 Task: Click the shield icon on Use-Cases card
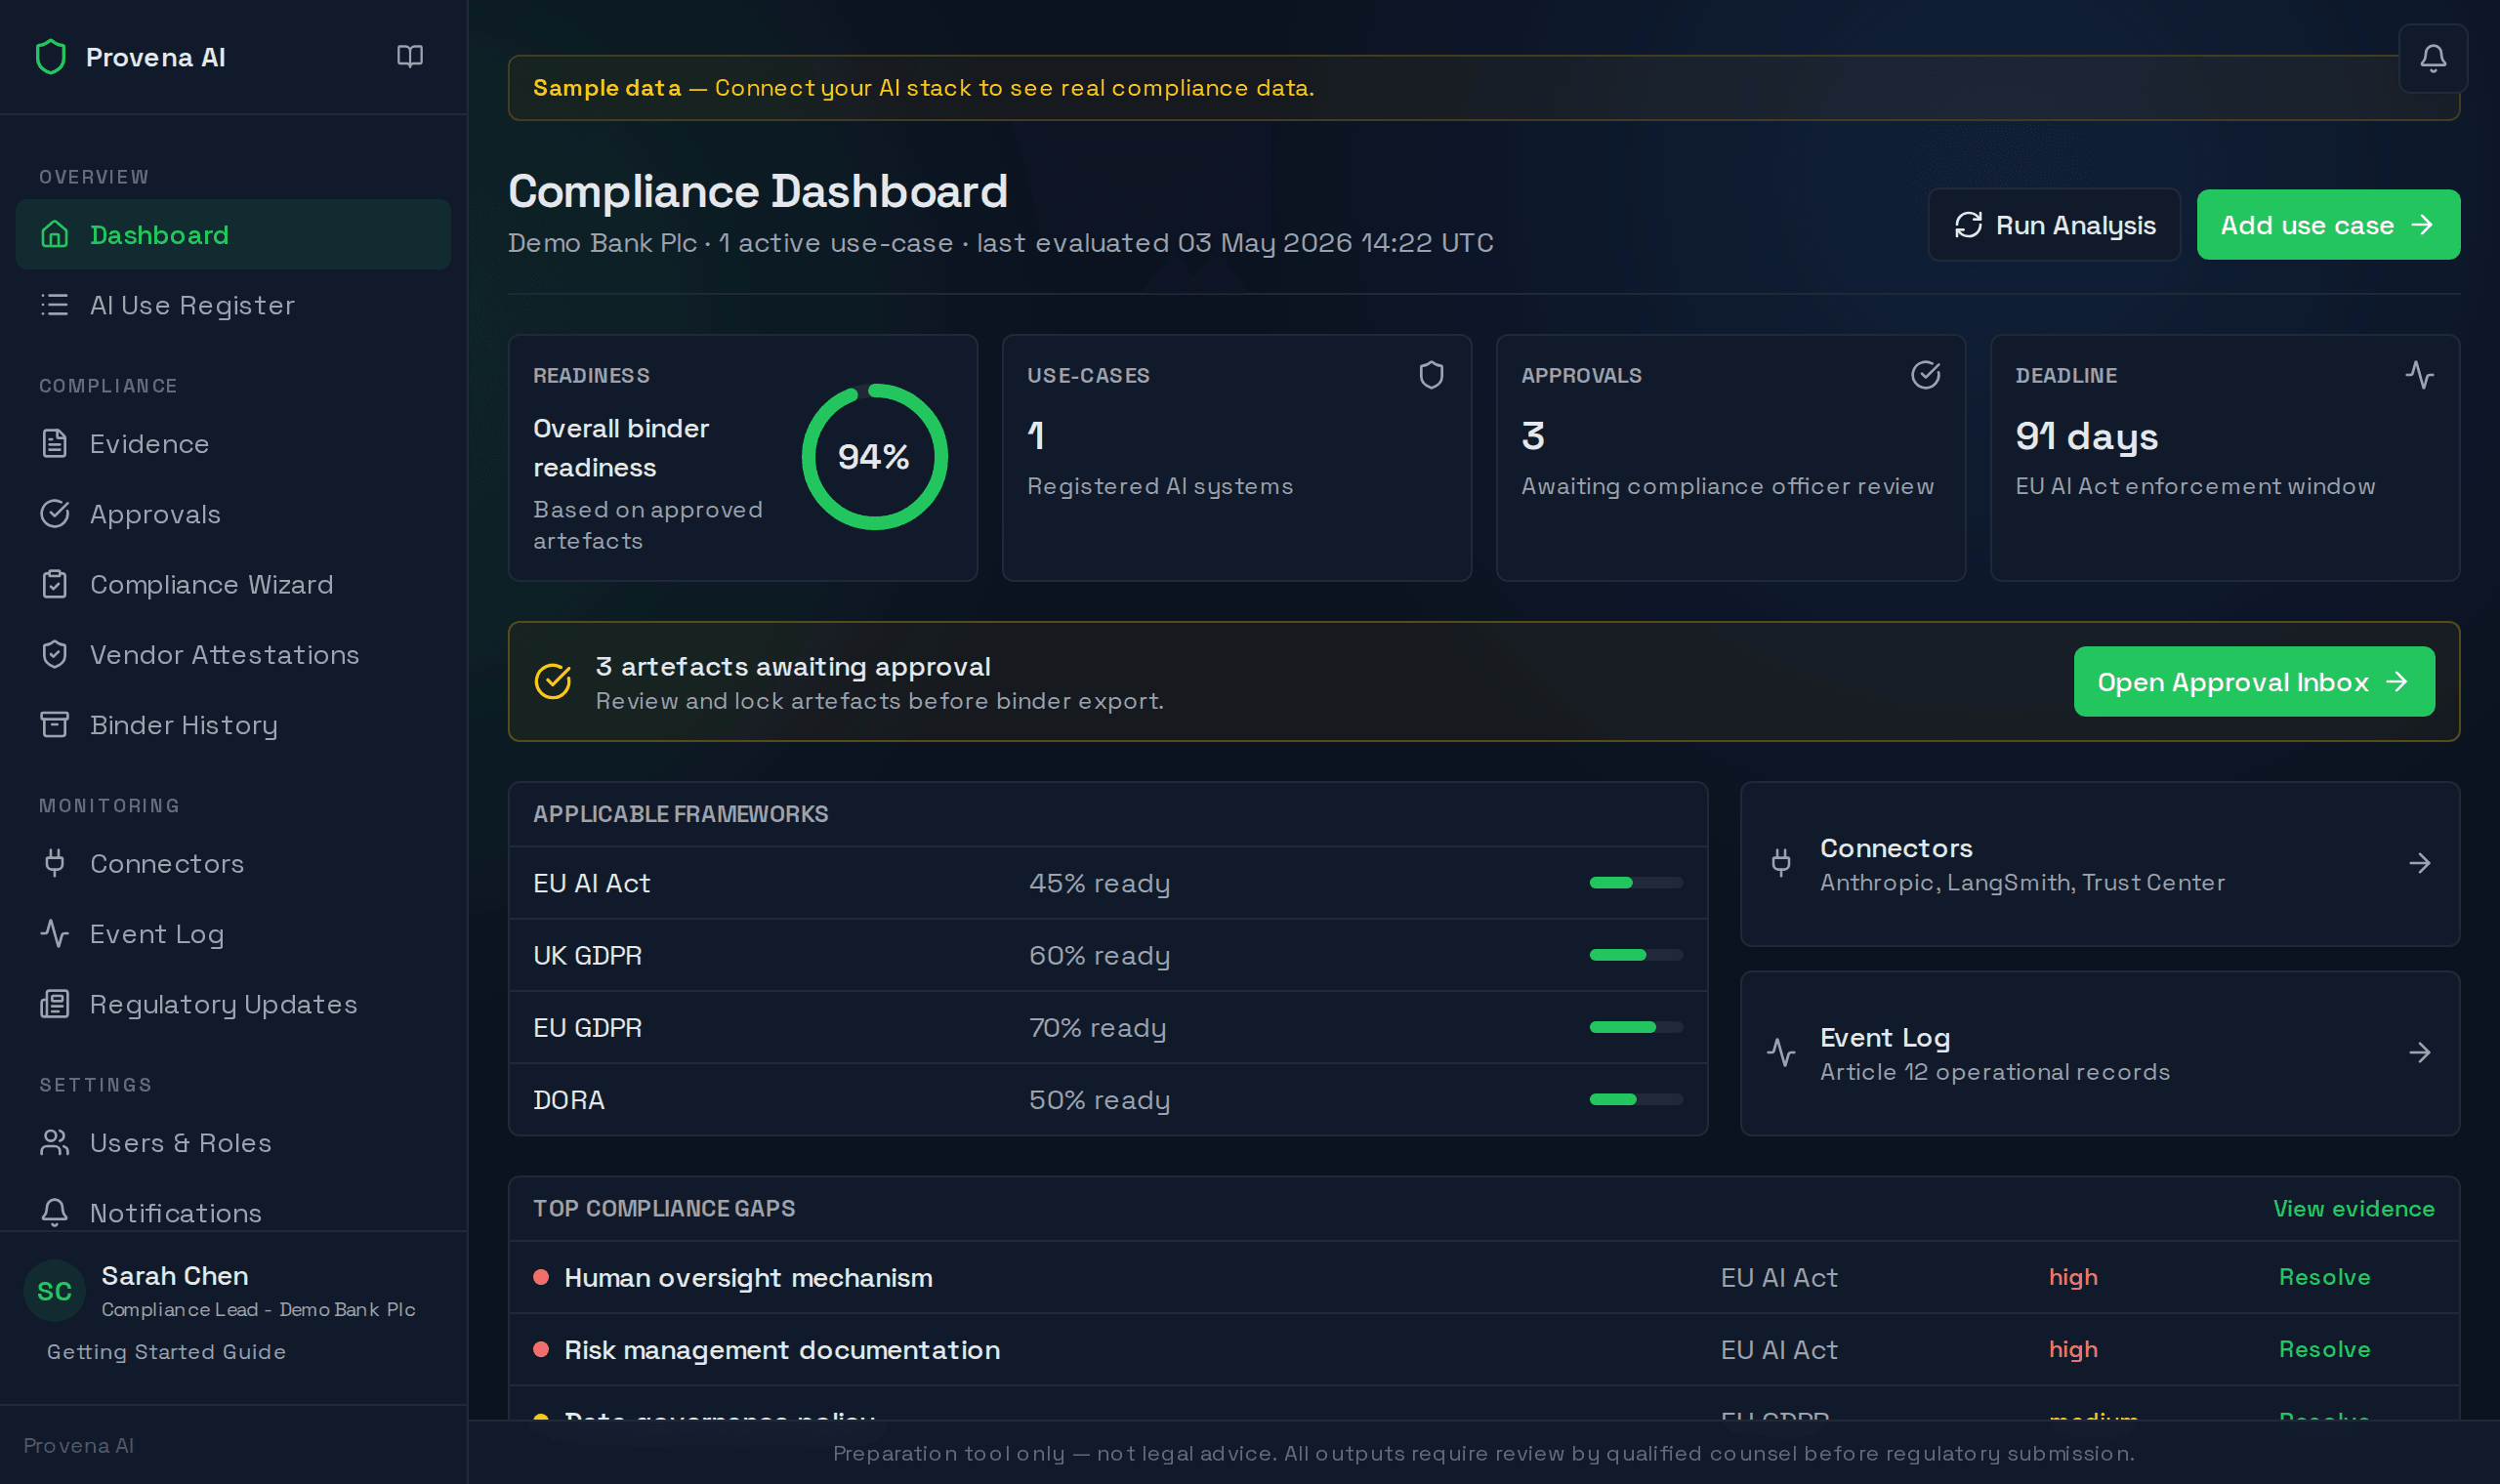pos(1431,375)
